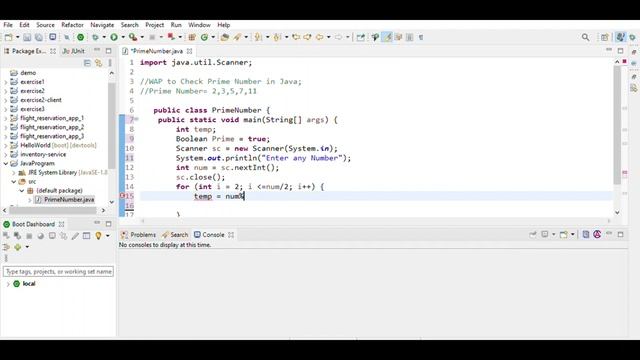Click the Save icon in toolbar

click(x=27, y=37)
